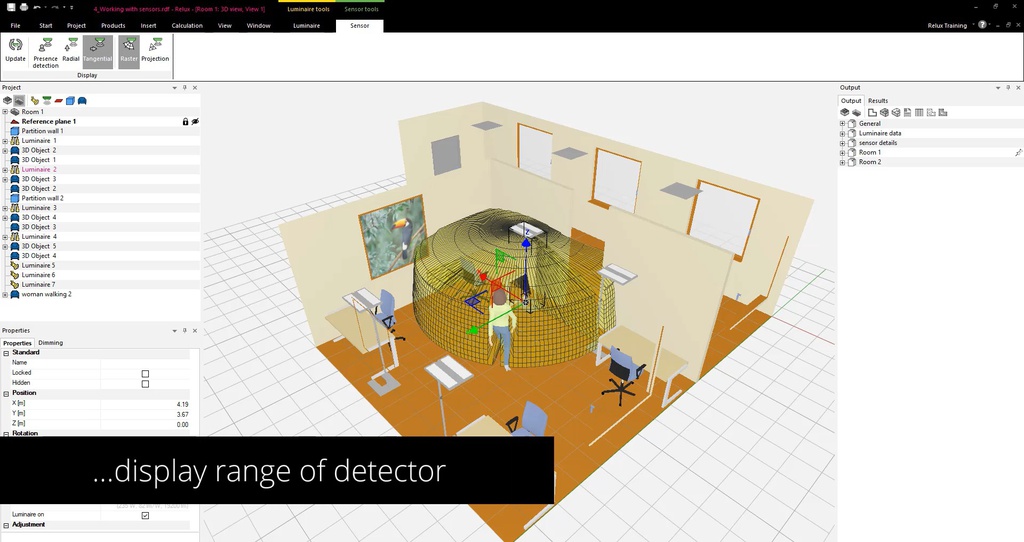The height and width of the screenshot is (542, 1024).
Task: Toggle the Raster display option
Action: (x=129, y=50)
